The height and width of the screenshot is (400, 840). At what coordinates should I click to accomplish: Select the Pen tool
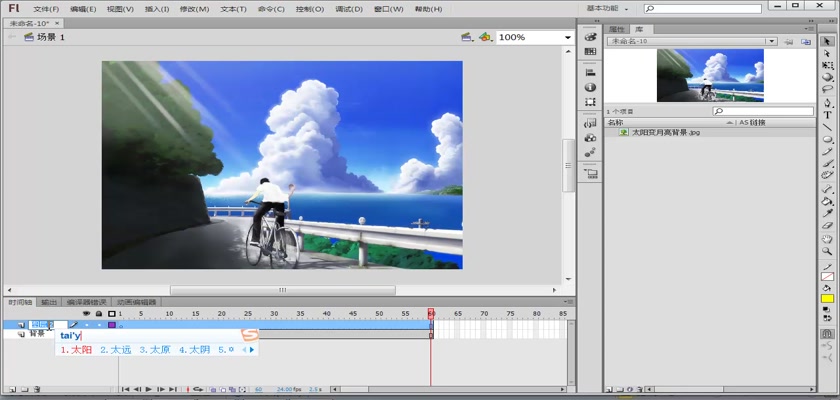[x=827, y=103]
